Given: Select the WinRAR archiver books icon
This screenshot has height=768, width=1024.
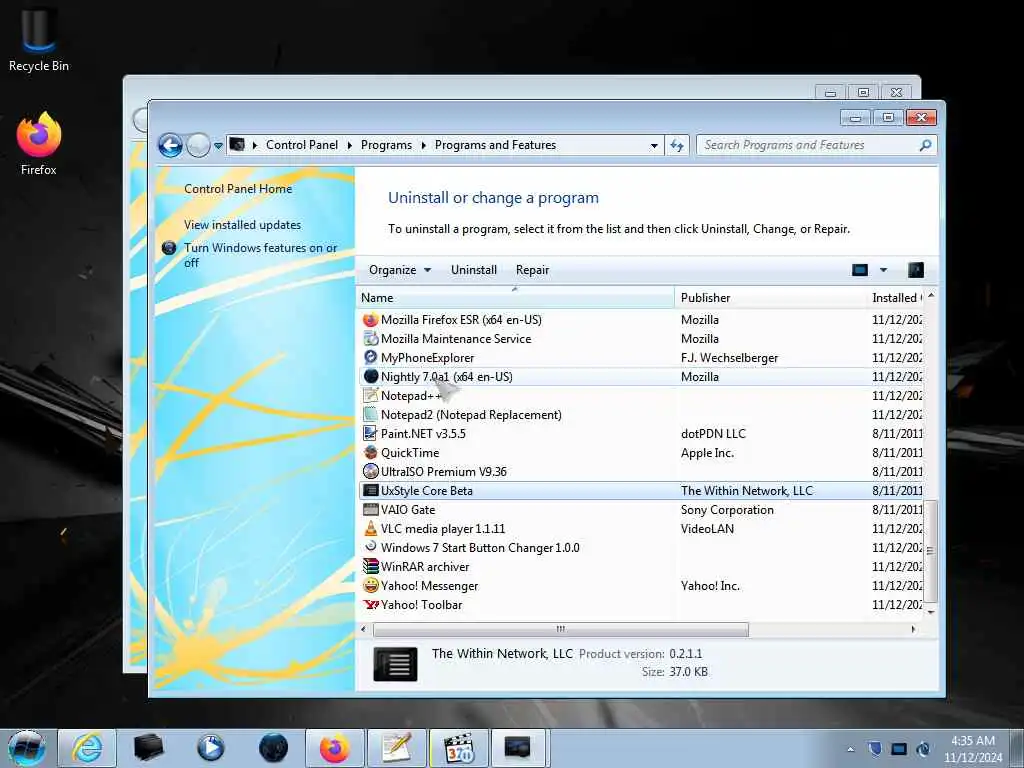Looking at the screenshot, I should click(370, 566).
